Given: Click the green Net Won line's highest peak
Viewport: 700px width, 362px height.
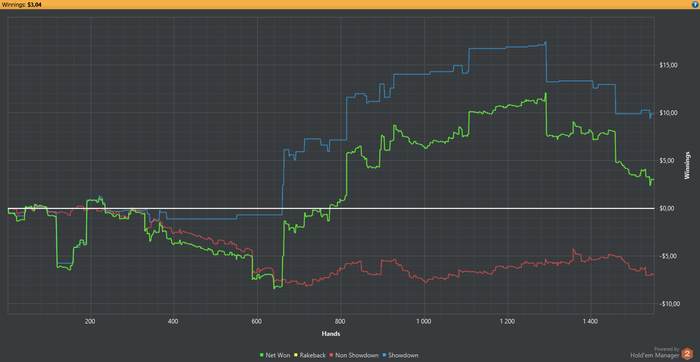Looking at the screenshot, I should (546, 93).
